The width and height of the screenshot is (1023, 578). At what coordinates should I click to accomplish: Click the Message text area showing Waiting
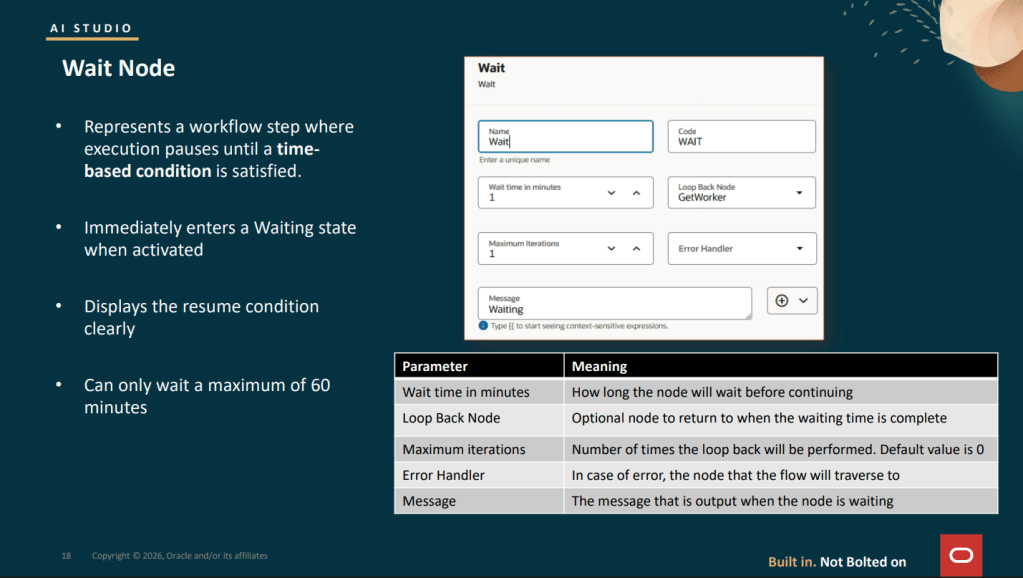click(614, 304)
